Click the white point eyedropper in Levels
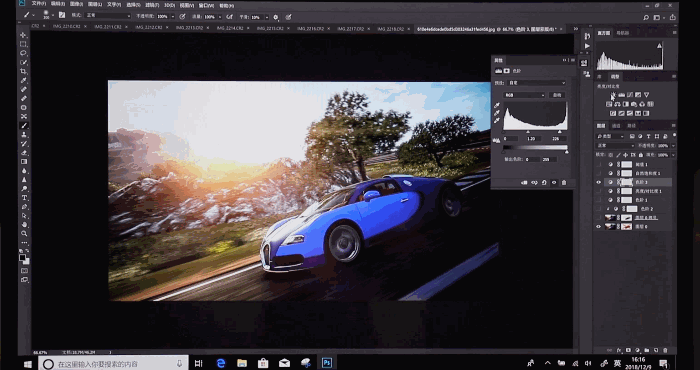Viewport: 700px width, 370px height. 497,121
